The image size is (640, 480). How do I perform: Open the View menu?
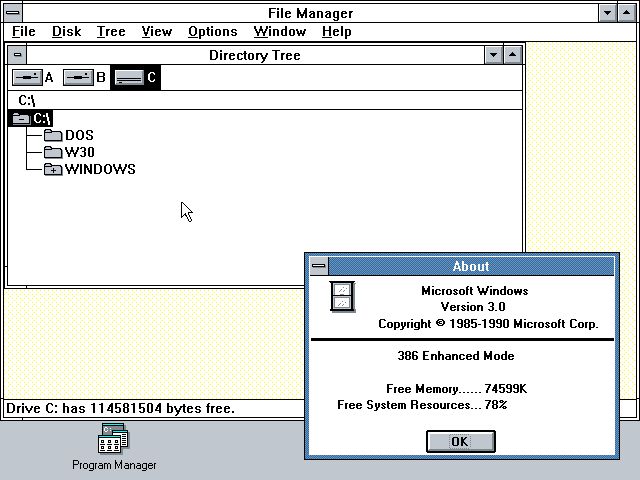pyautogui.click(x=156, y=32)
